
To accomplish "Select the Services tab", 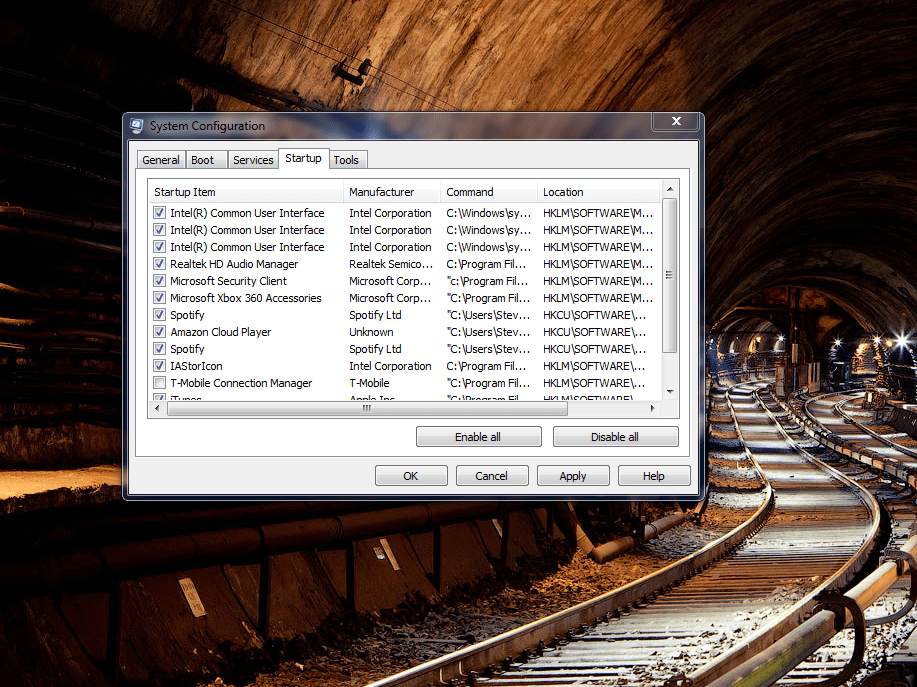I will (x=253, y=159).
